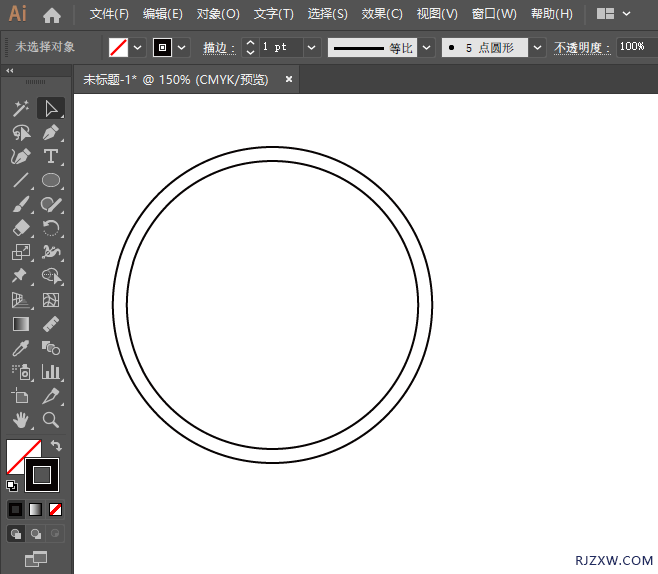Screen dimensions: 658x574
Task: Select the Ellipse tool
Action: 51,180
